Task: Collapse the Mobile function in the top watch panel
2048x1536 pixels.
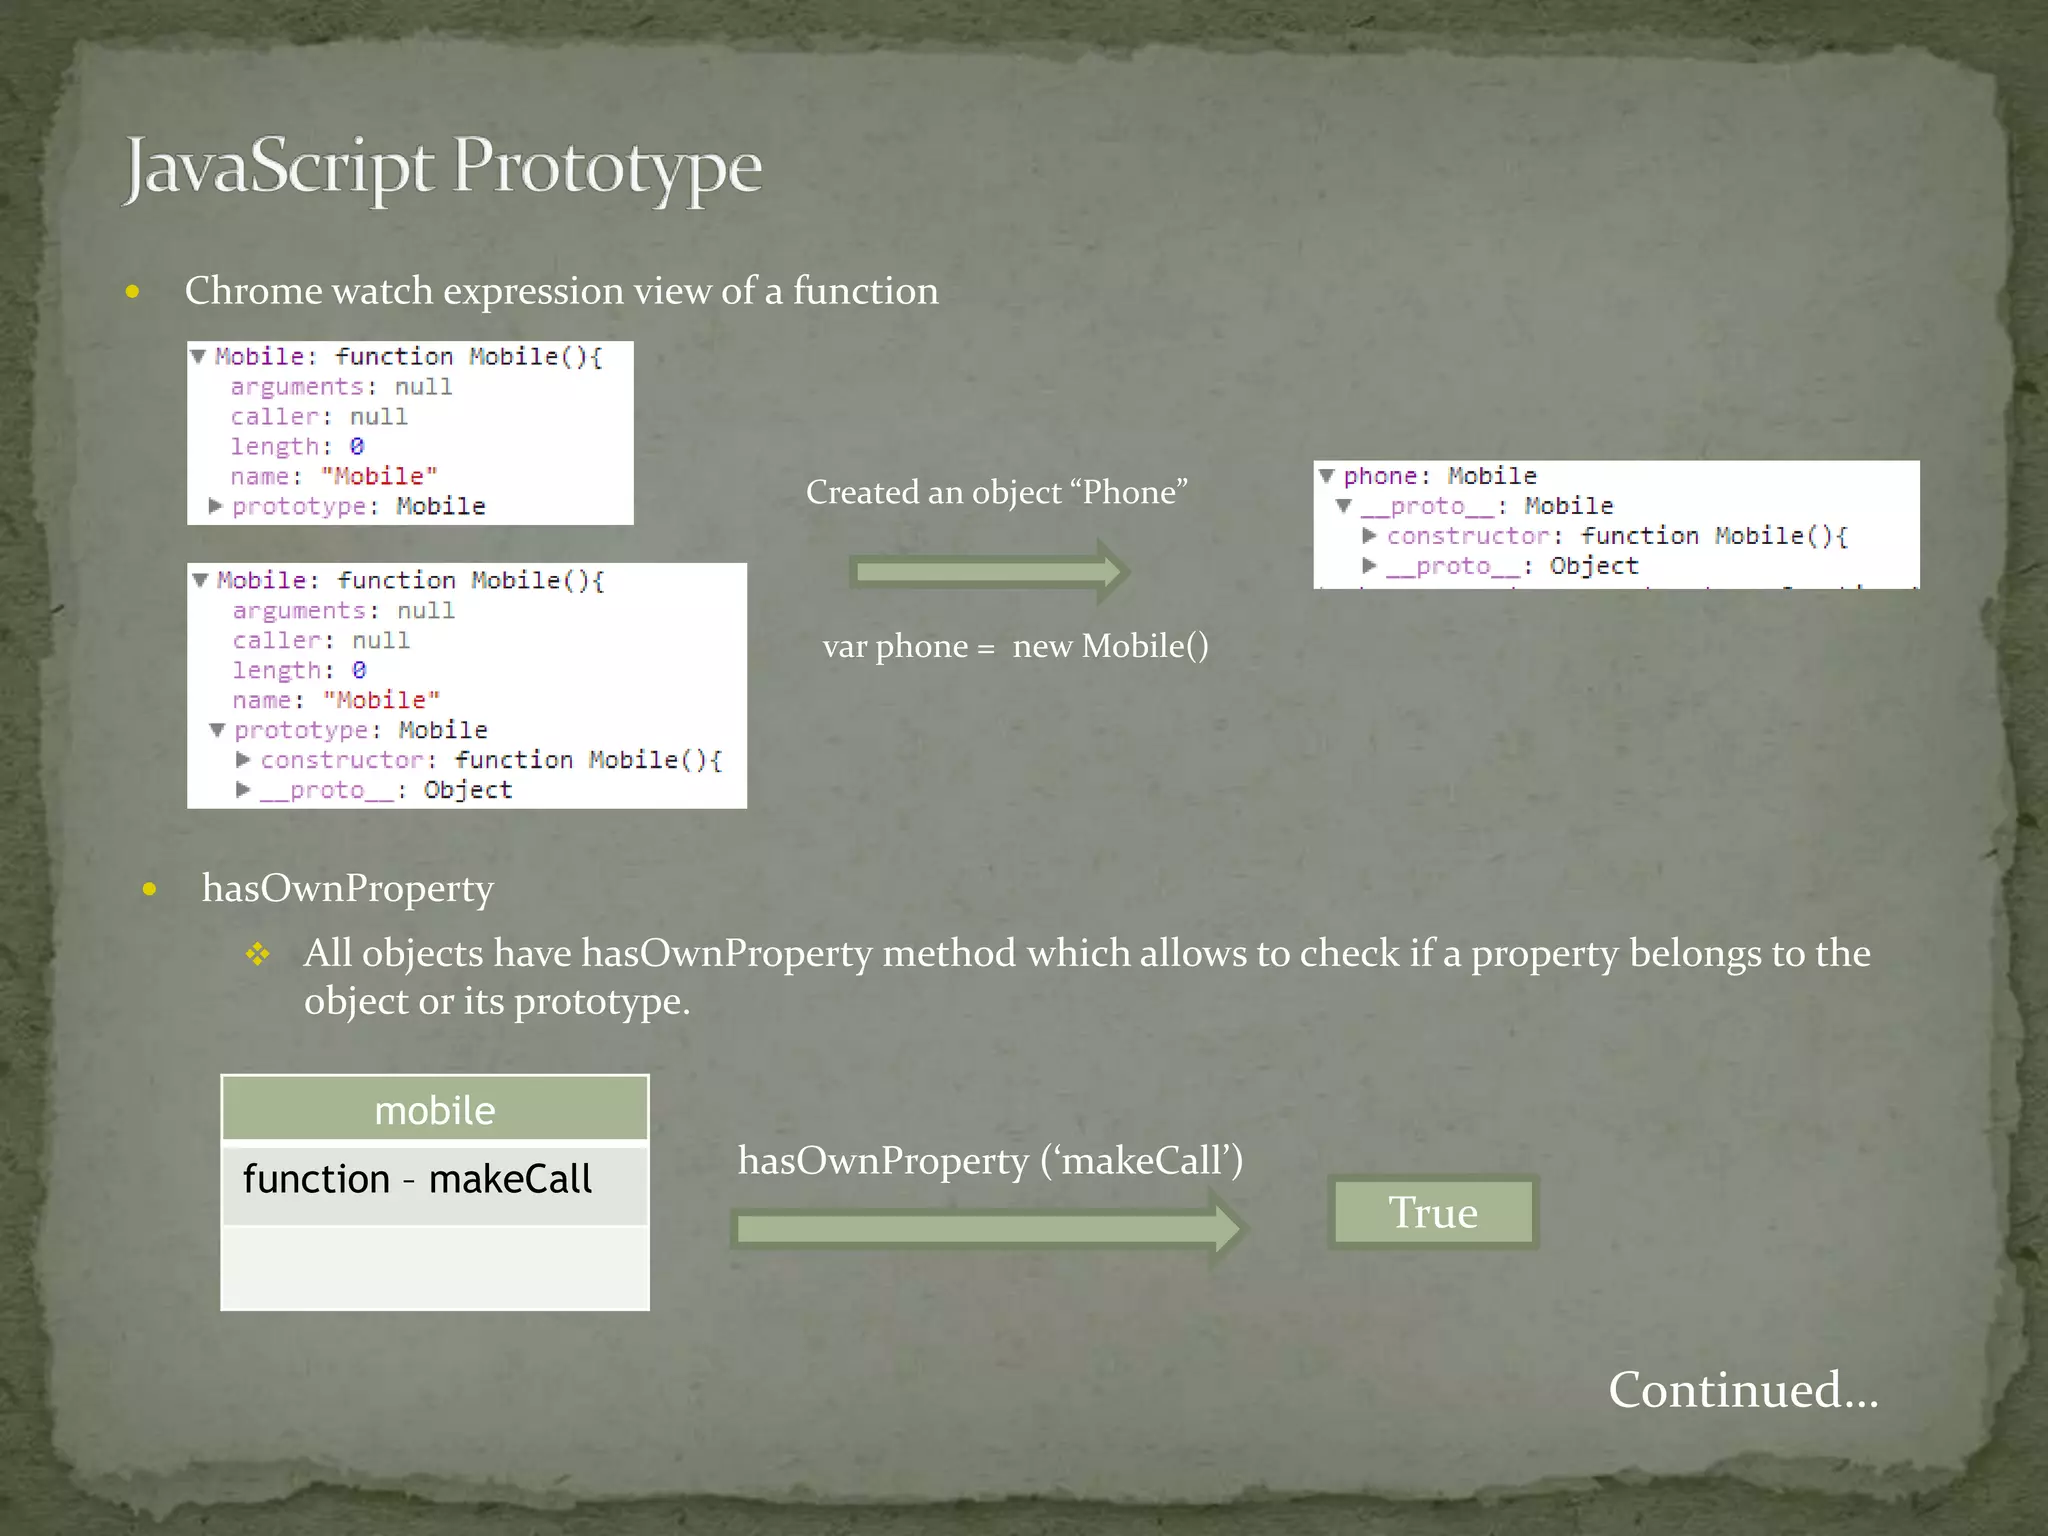Action: click(198, 357)
